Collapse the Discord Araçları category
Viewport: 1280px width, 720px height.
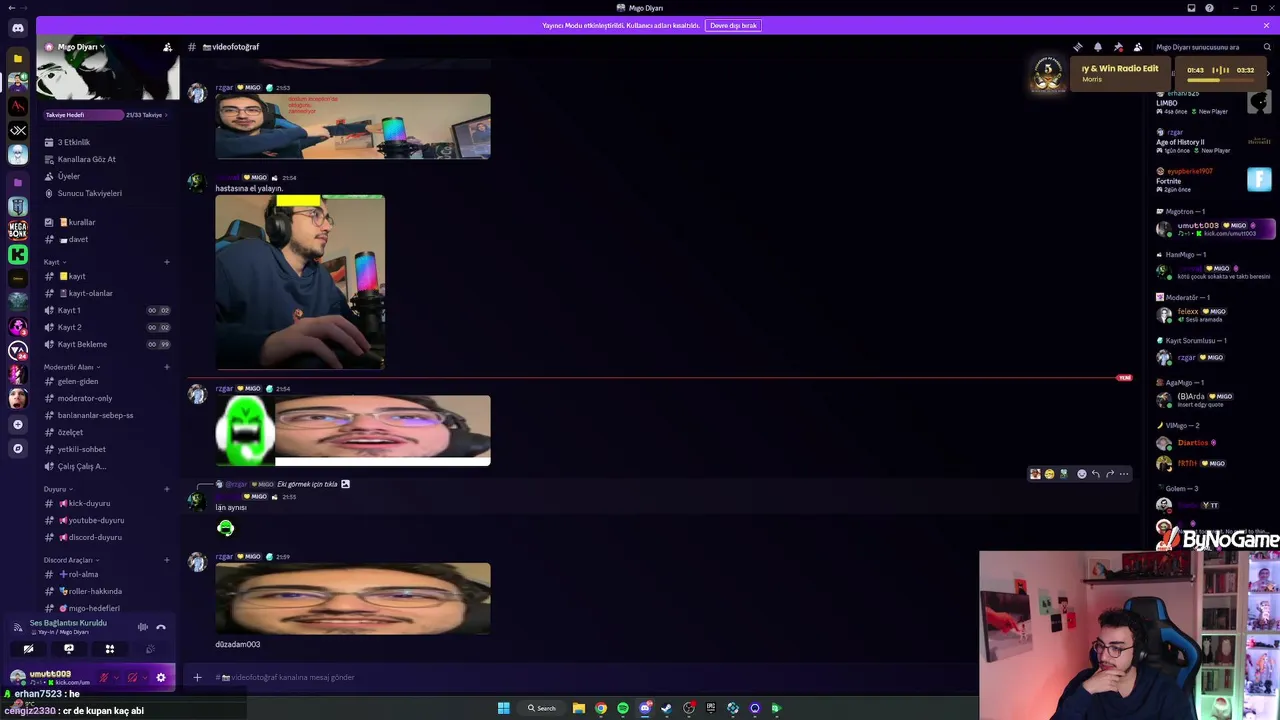coord(71,560)
